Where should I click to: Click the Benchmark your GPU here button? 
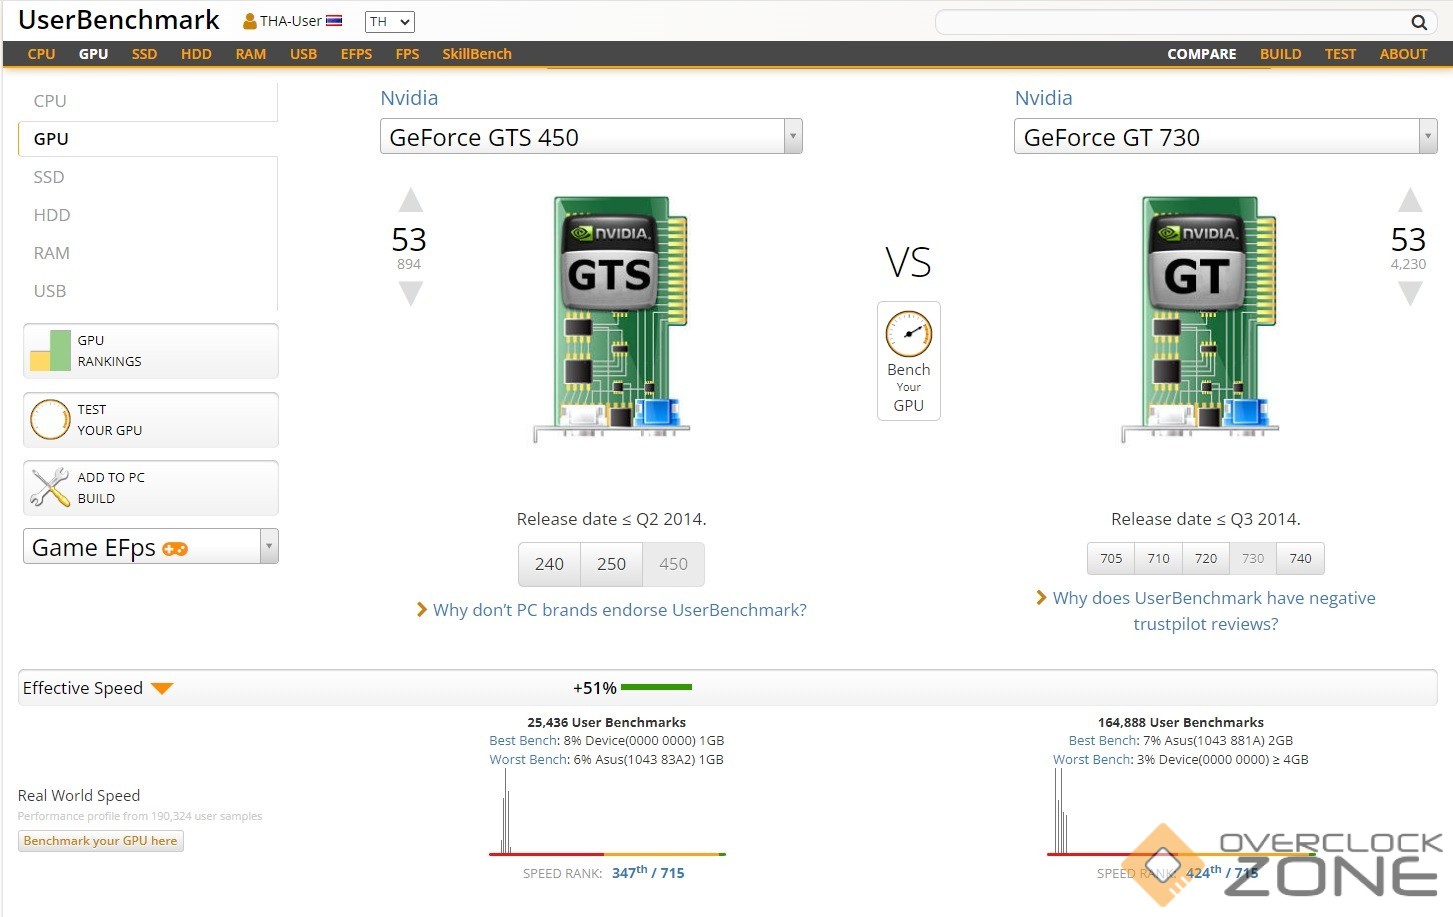coord(100,841)
